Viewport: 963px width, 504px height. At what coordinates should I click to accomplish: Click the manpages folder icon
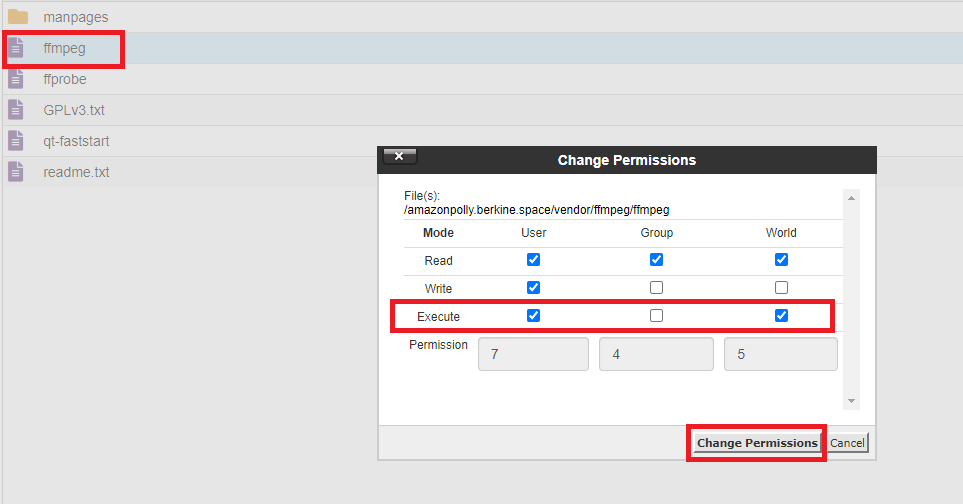[17, 17]
